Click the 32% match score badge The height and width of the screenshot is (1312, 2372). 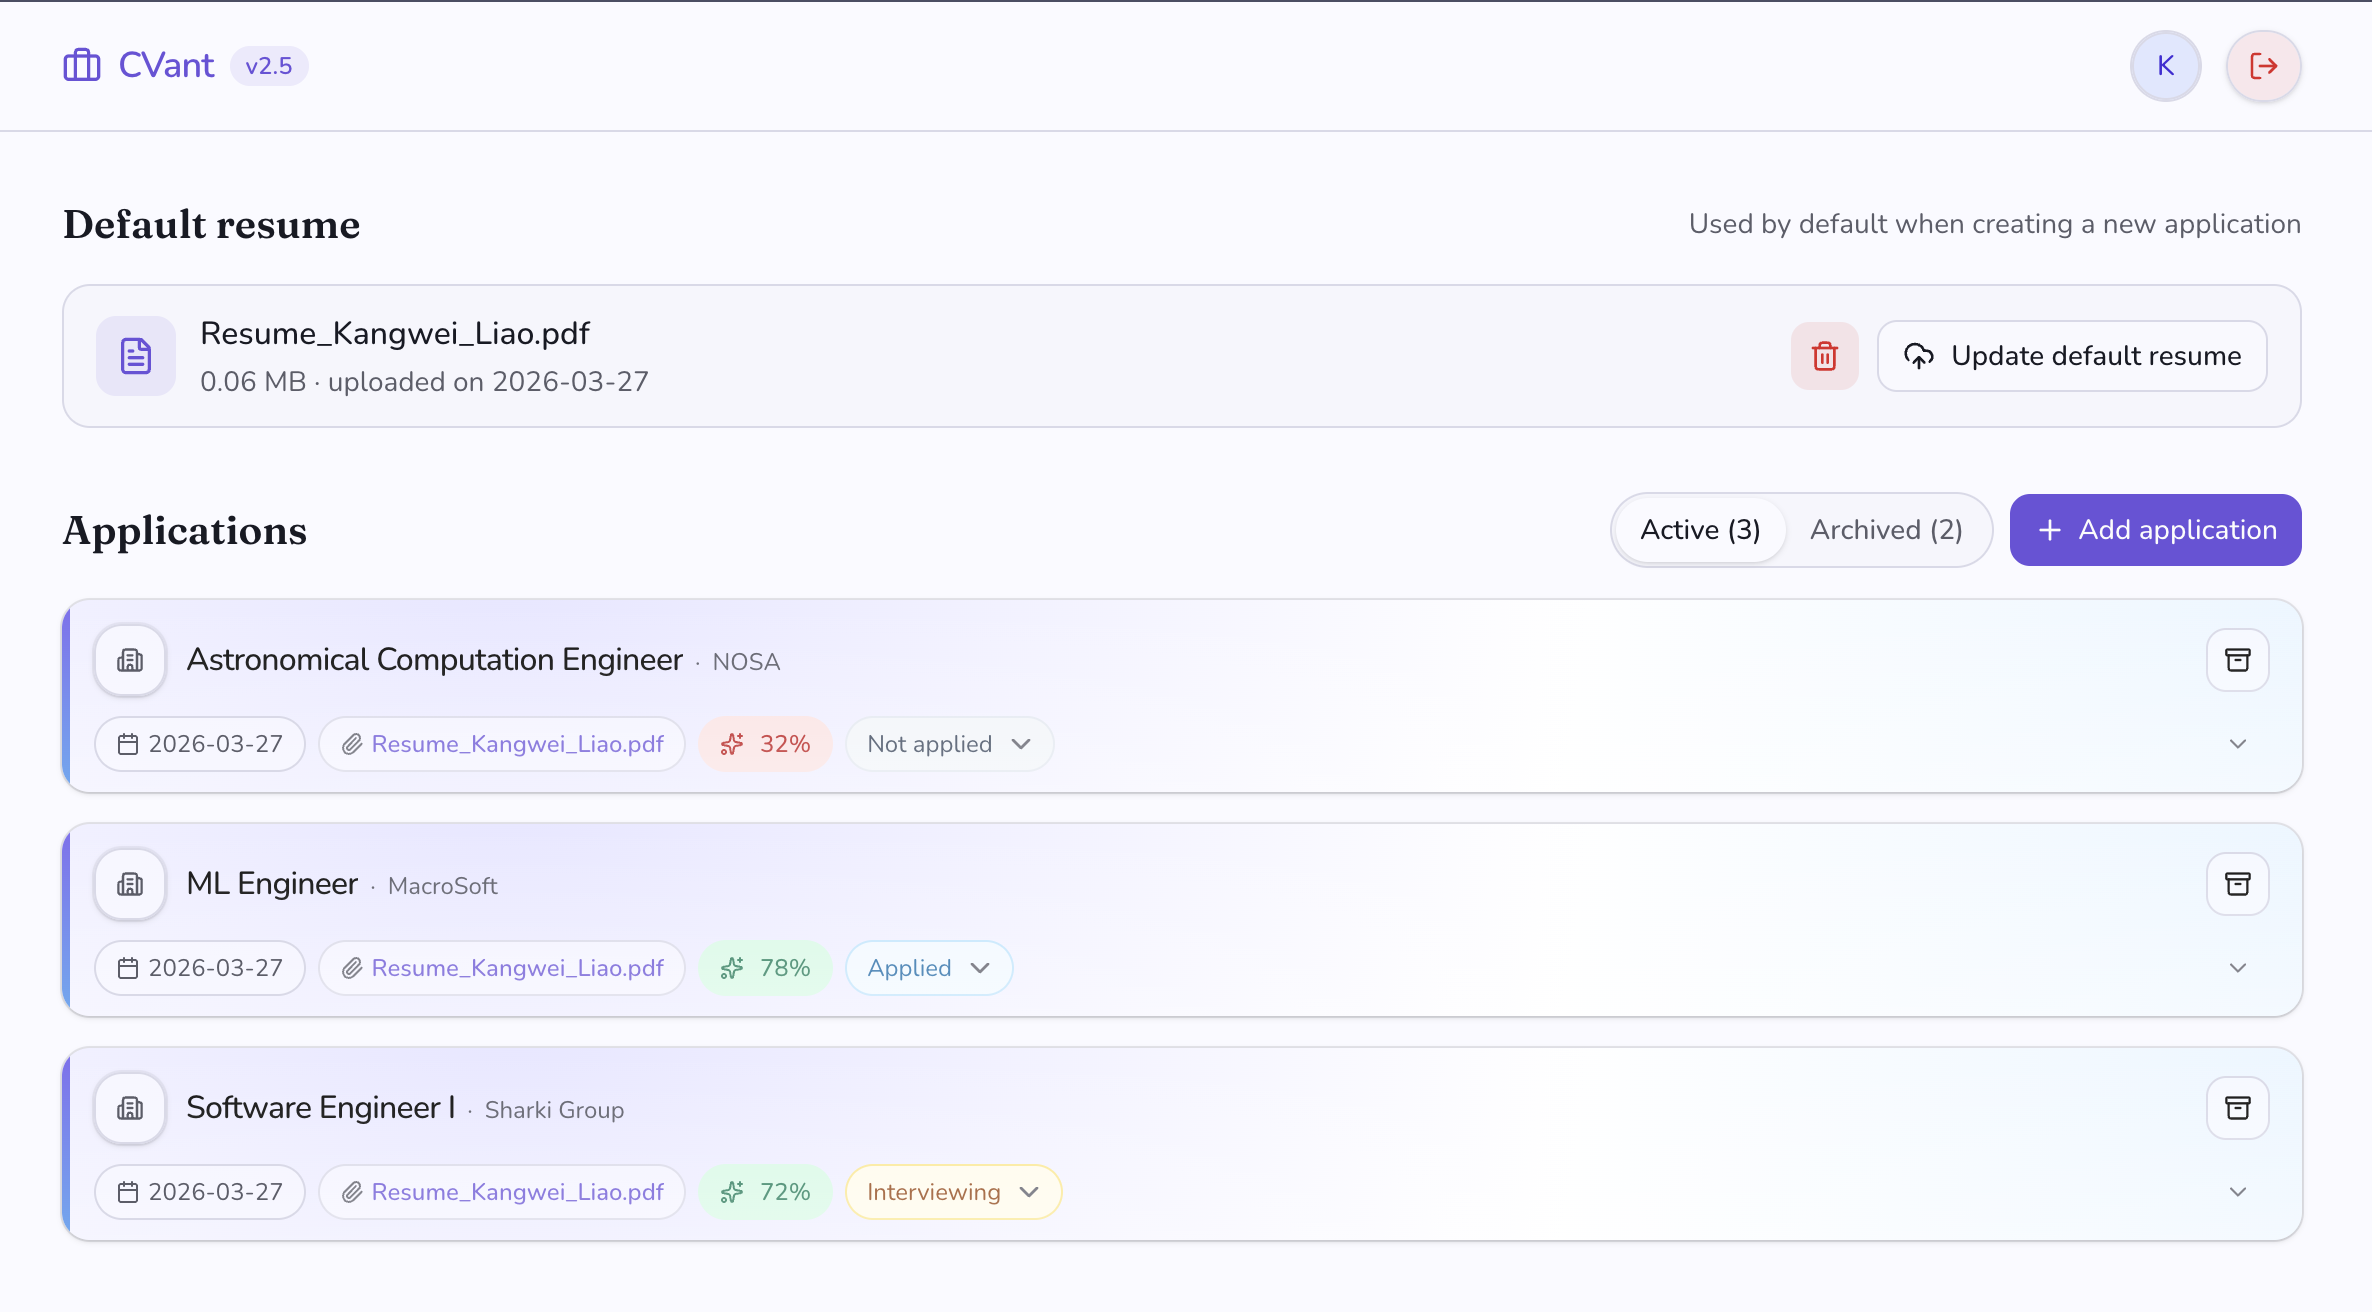(x=765, y=744)
